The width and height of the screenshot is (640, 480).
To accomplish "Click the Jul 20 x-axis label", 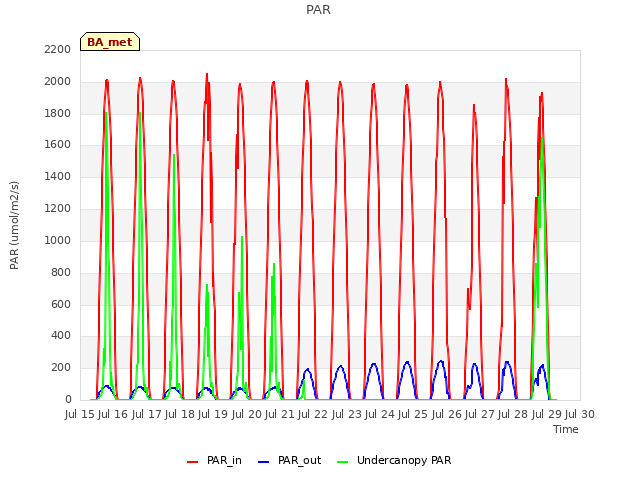I will 247,414.
